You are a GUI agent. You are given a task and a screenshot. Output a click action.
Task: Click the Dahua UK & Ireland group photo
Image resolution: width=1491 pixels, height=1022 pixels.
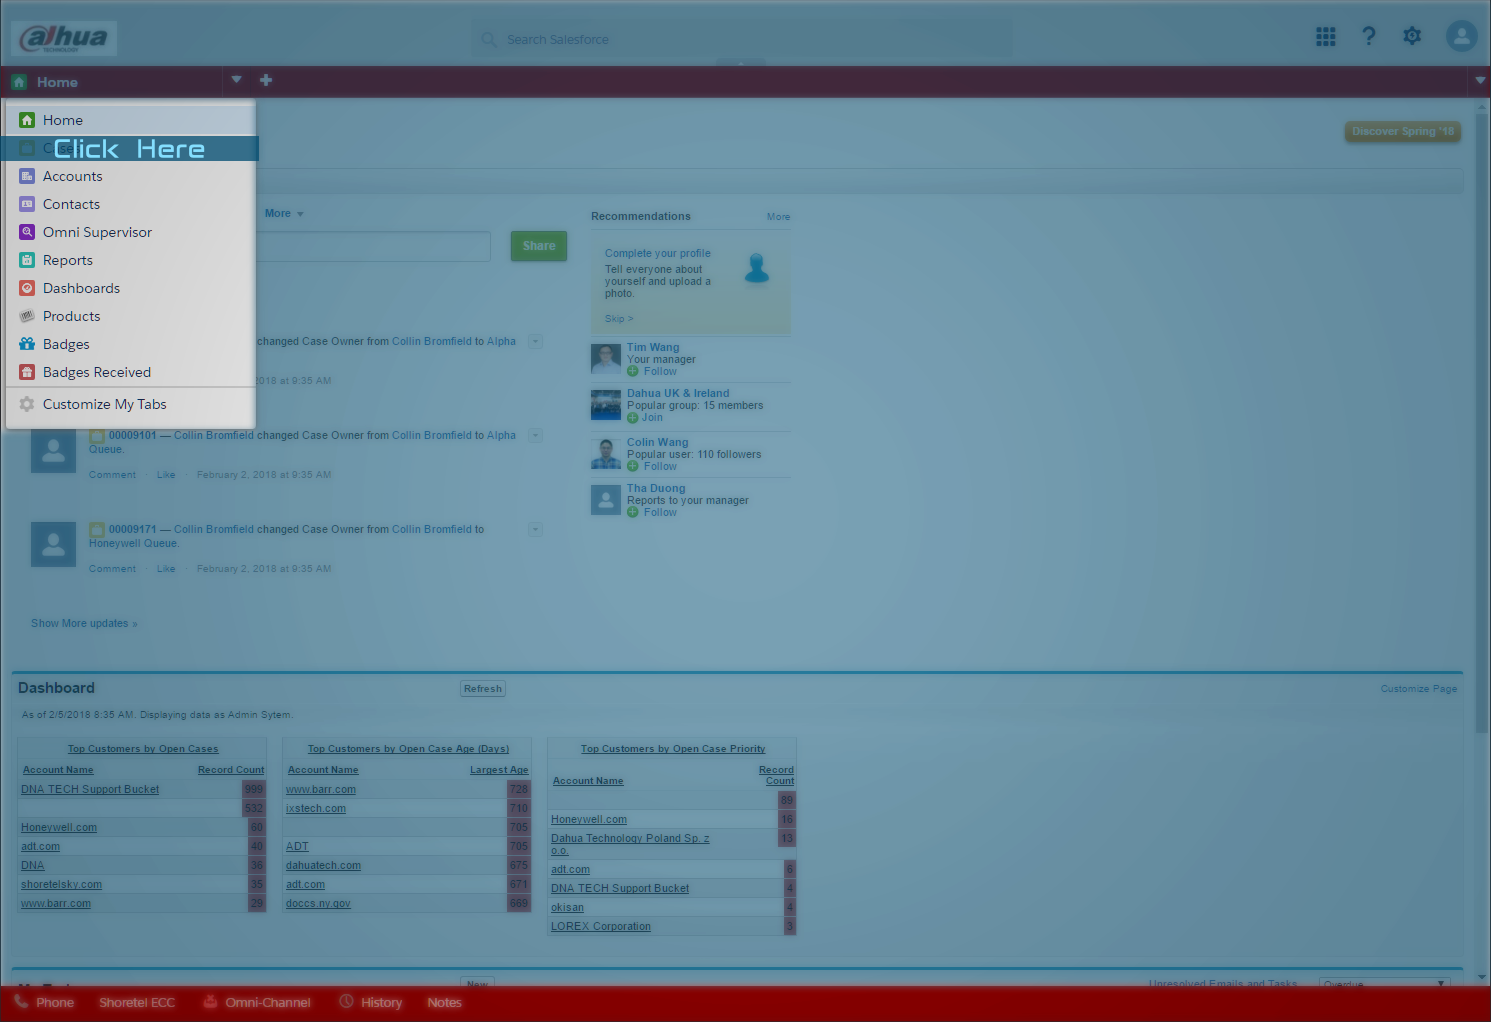(x=606, y=405)
